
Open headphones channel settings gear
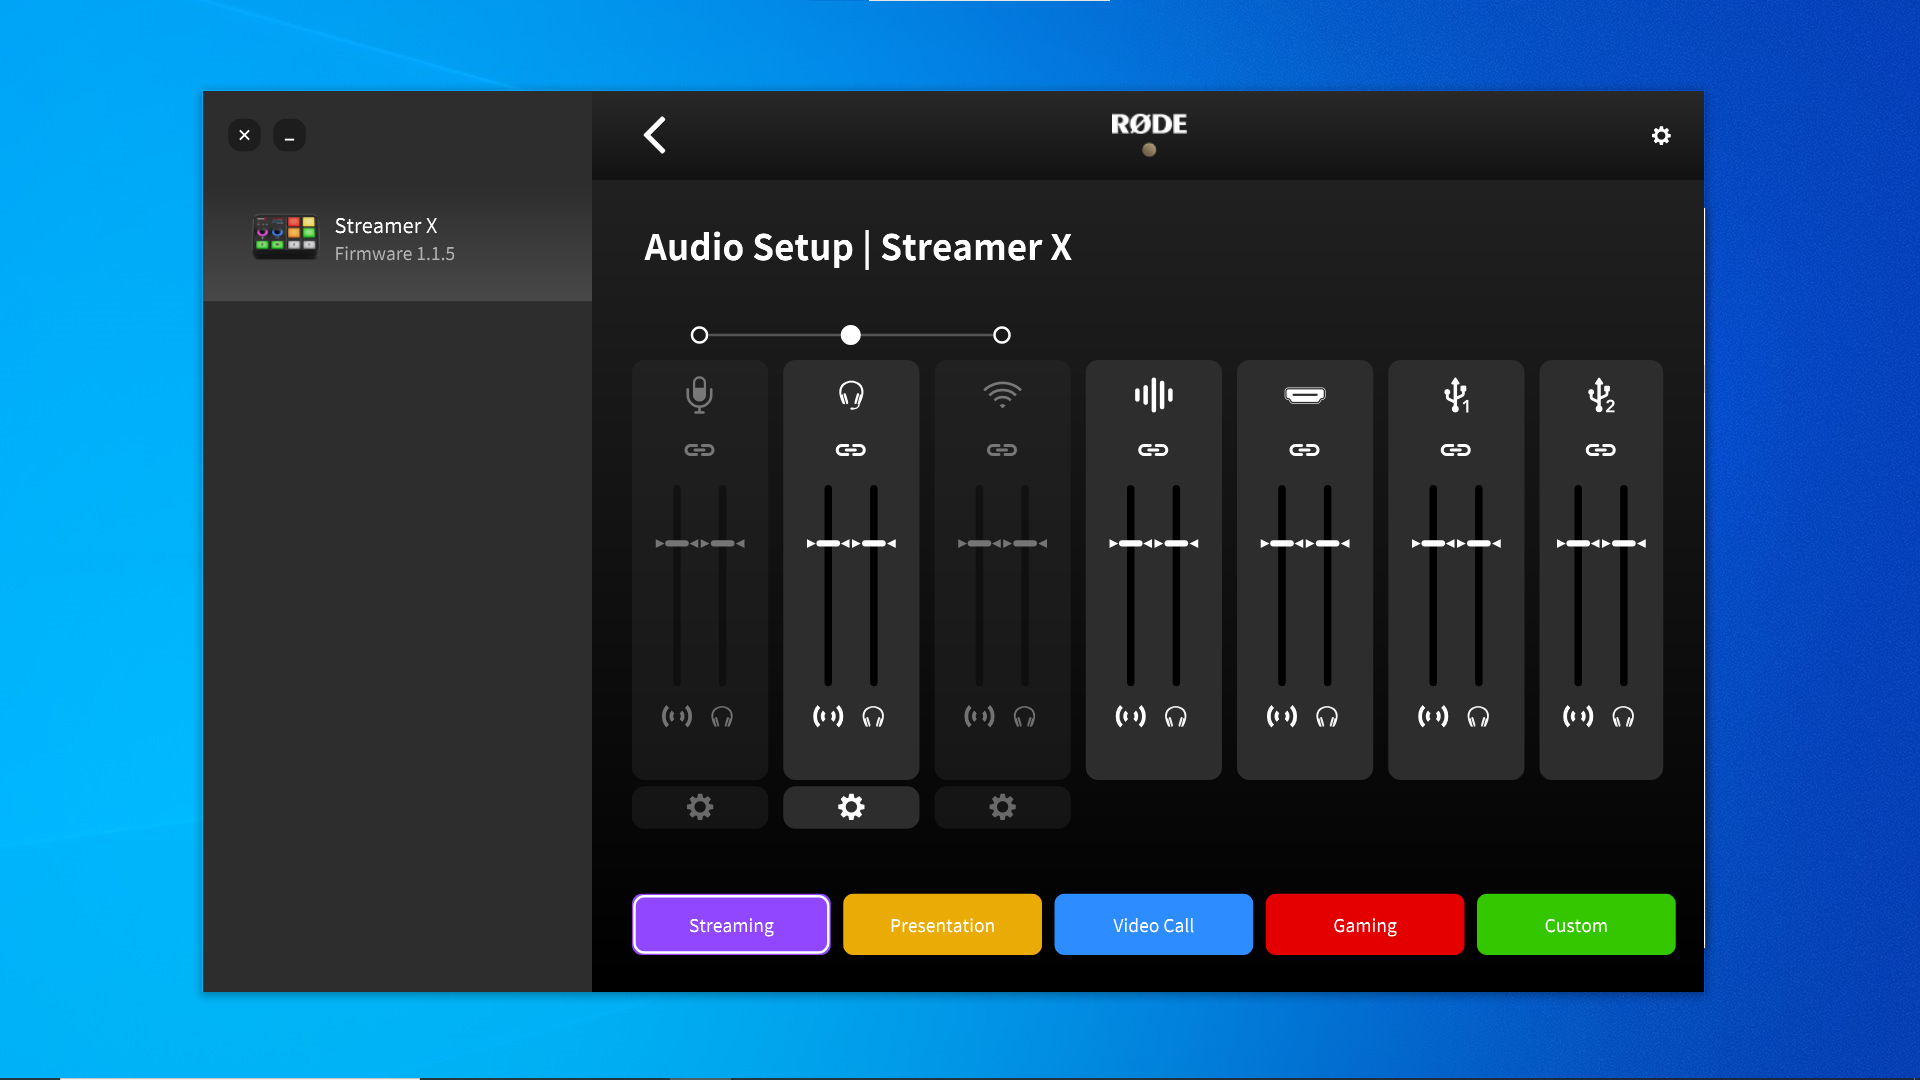(x=851, y=807)
